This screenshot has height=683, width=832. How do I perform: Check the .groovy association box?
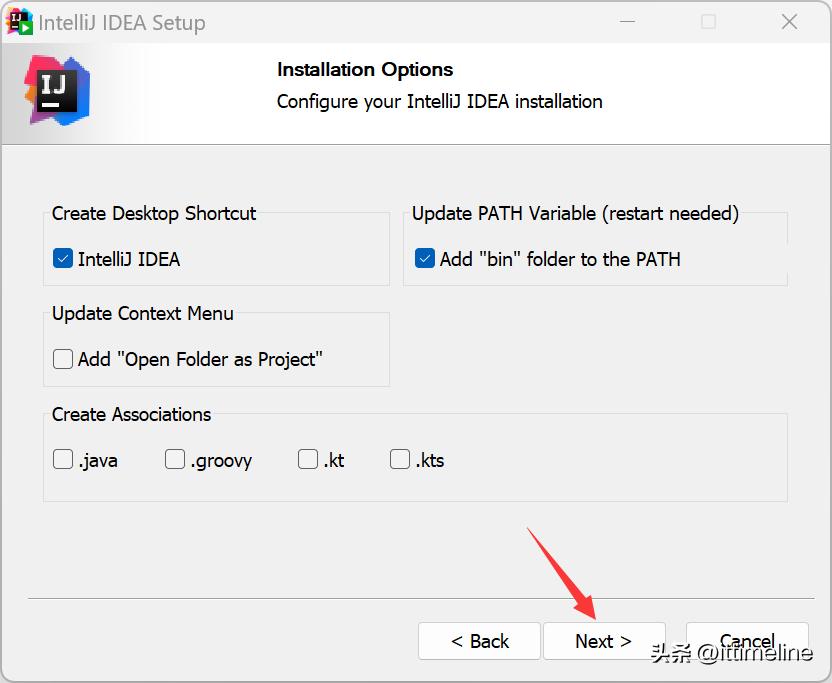(x=175, y=459)
